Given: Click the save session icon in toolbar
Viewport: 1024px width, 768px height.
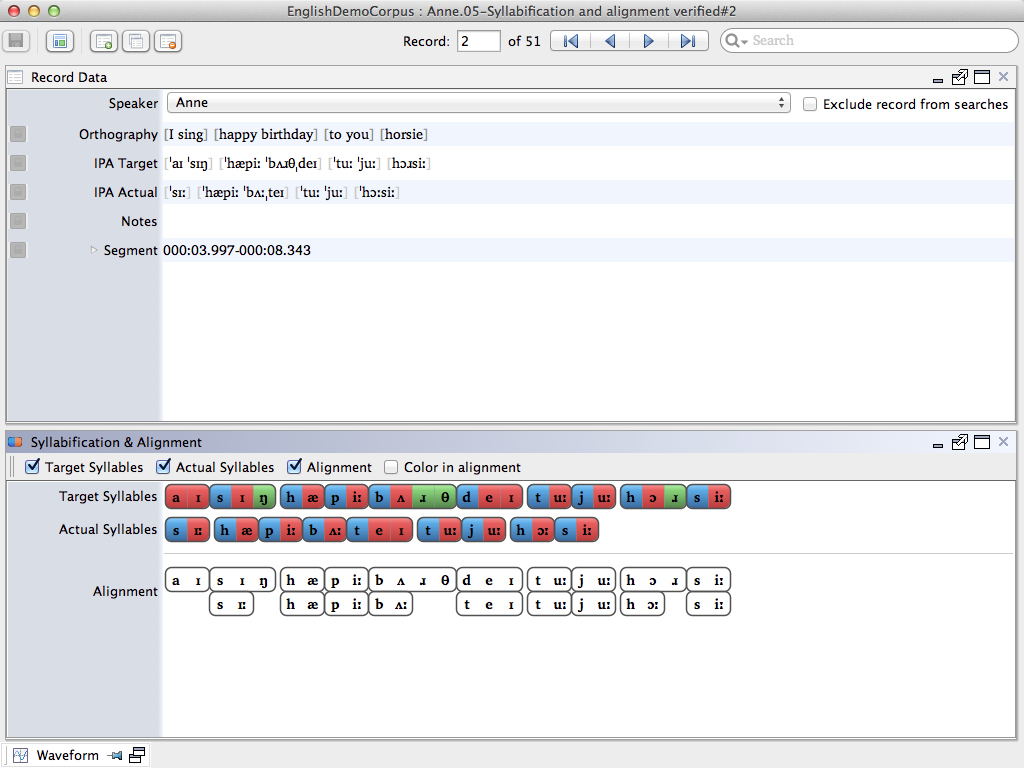Looking at the screenshot, I should [x=15, y=41].
